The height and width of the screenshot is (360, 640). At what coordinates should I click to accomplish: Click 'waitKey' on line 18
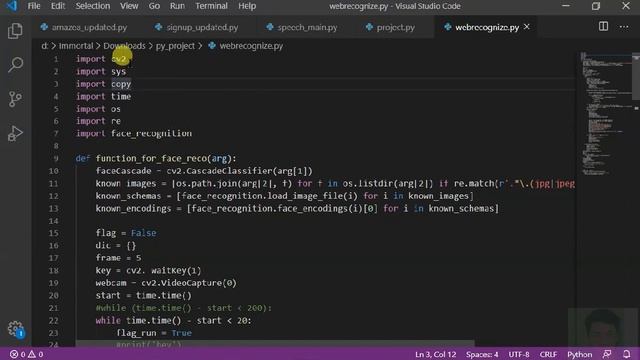[x=169, y=271]
